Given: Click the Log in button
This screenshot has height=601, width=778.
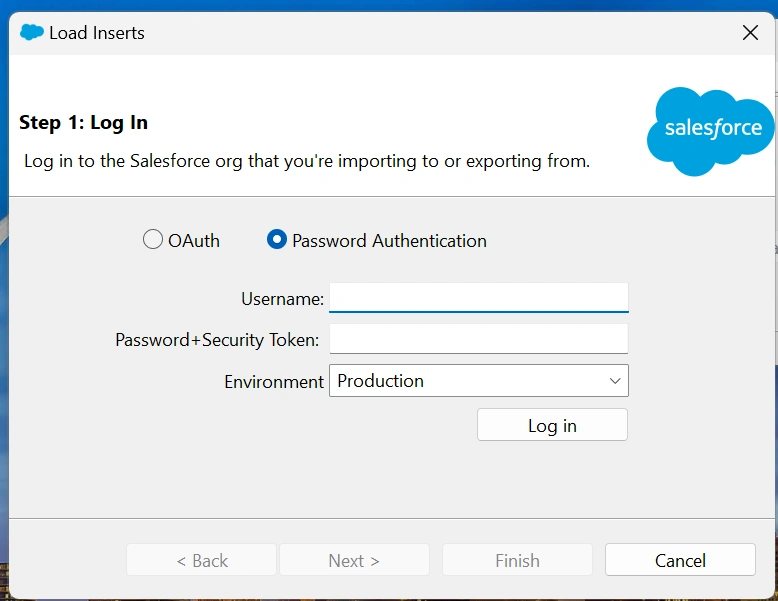Looking at the screenshot, I should (552, 425).
